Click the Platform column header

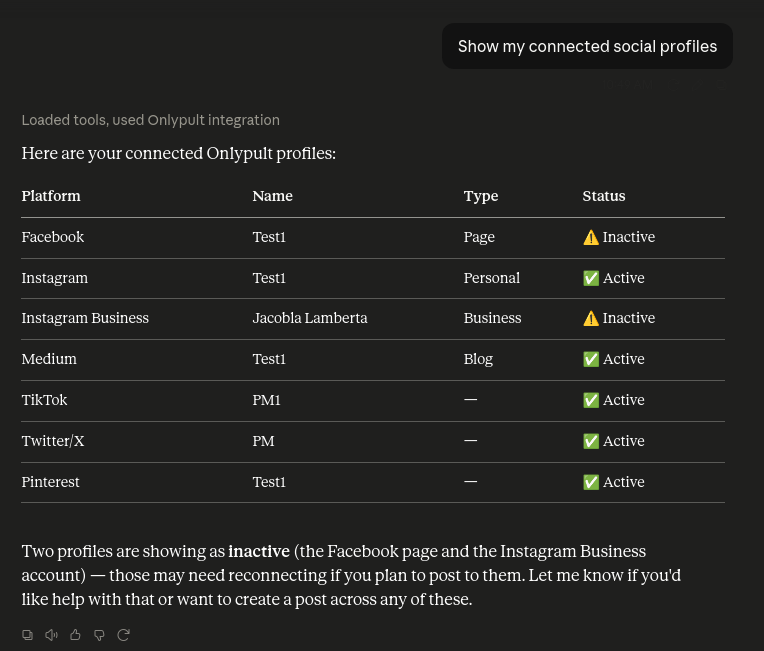[51, 196]
